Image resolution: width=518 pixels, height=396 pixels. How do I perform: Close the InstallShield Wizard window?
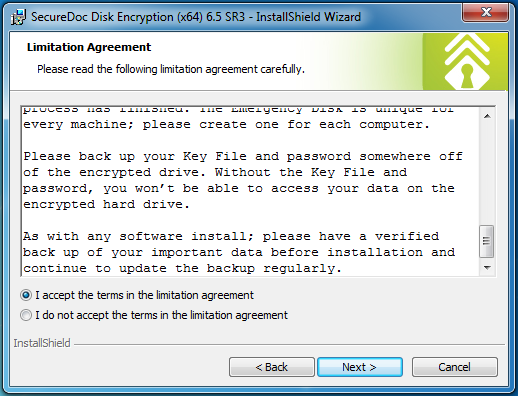(485, 13)
